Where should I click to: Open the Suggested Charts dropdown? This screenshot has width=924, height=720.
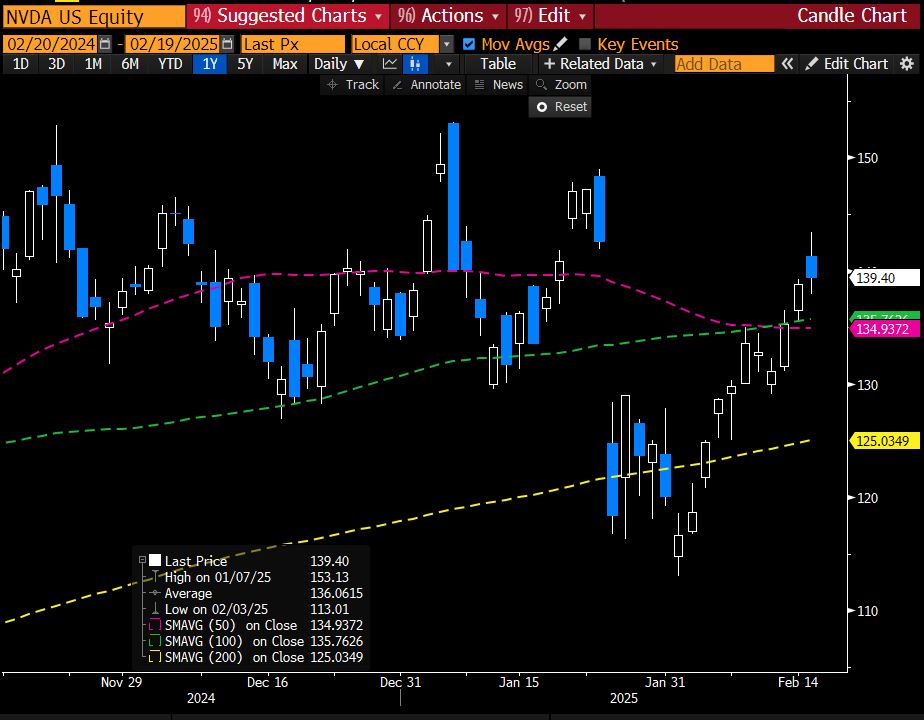coord(288,16)
